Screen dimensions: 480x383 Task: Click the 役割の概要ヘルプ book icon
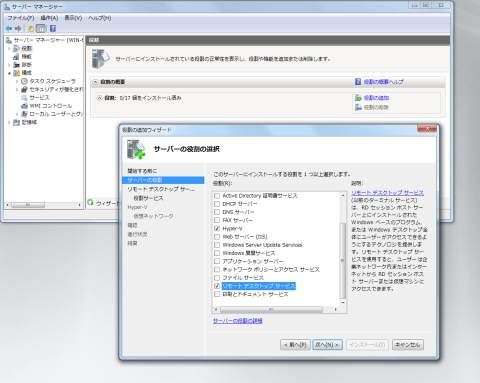coord(358,82)
